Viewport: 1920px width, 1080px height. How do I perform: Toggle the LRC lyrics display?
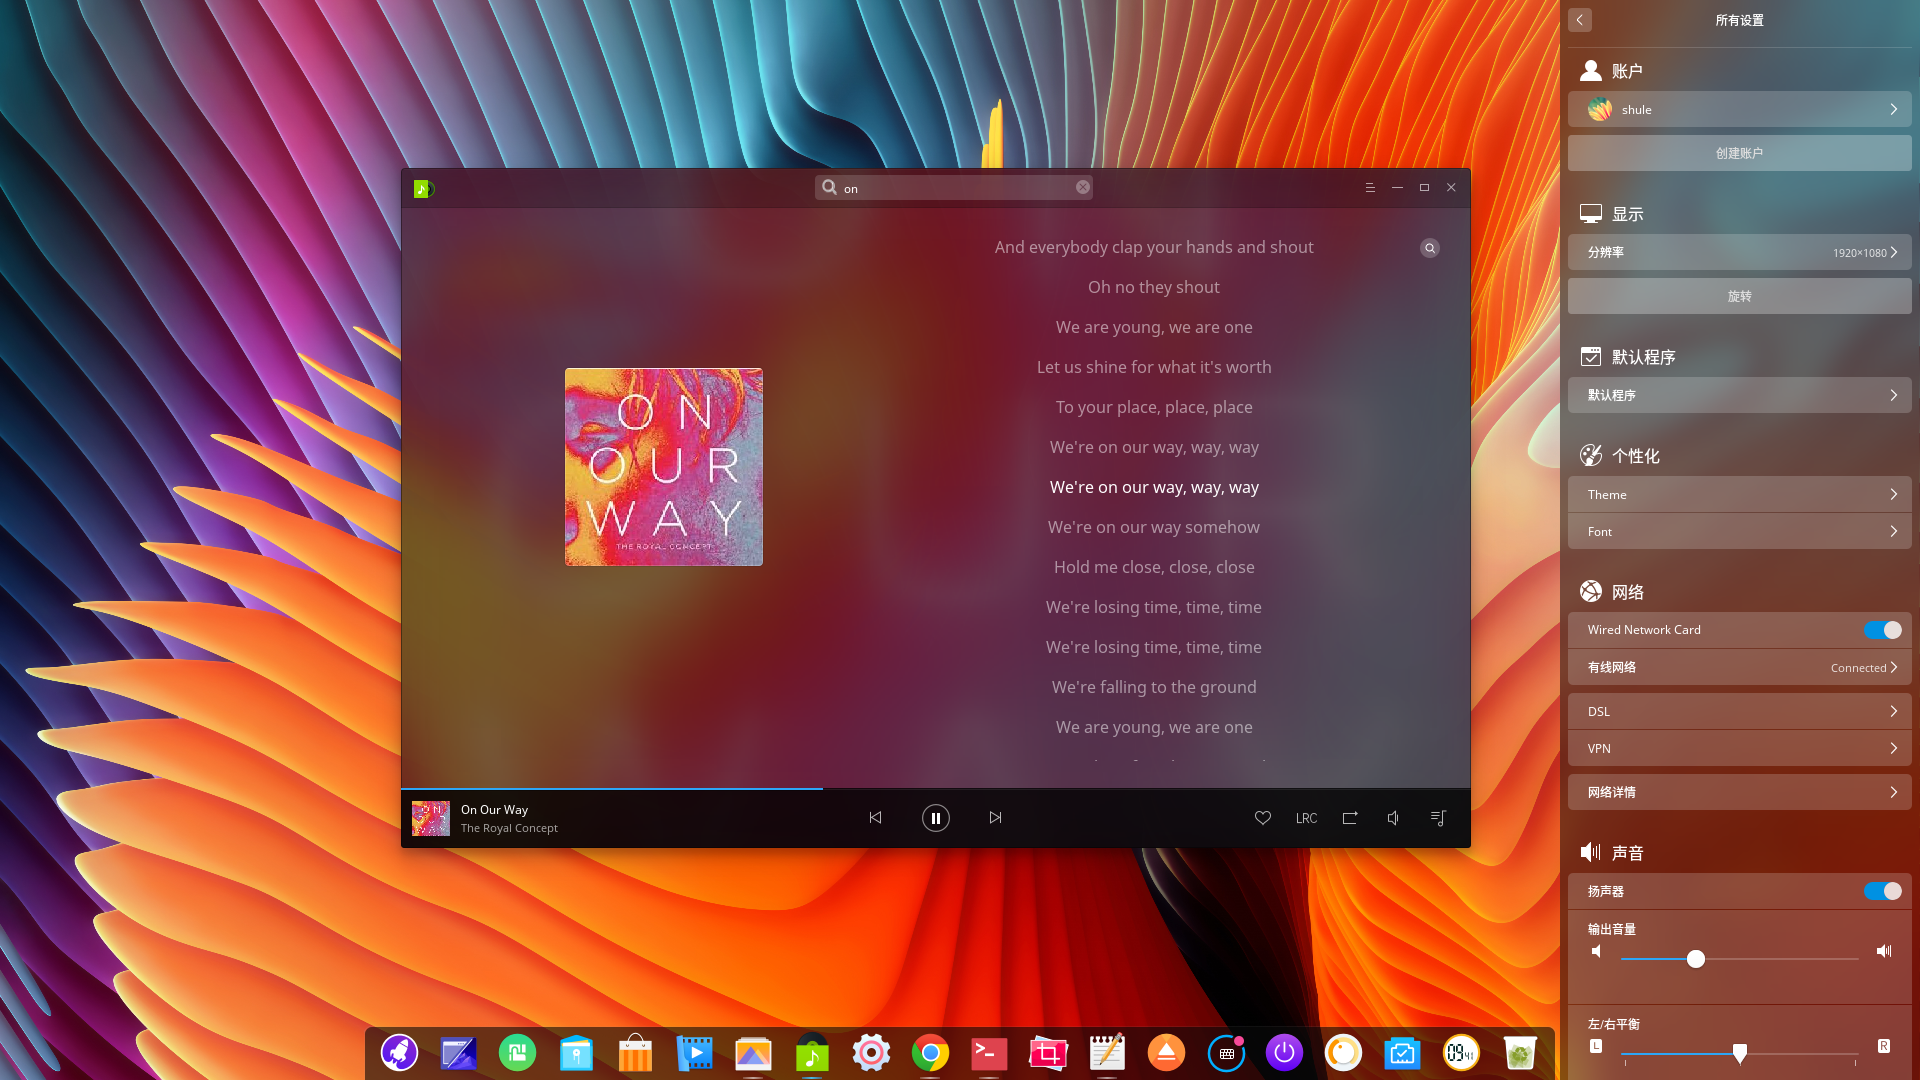point(1306,818)
